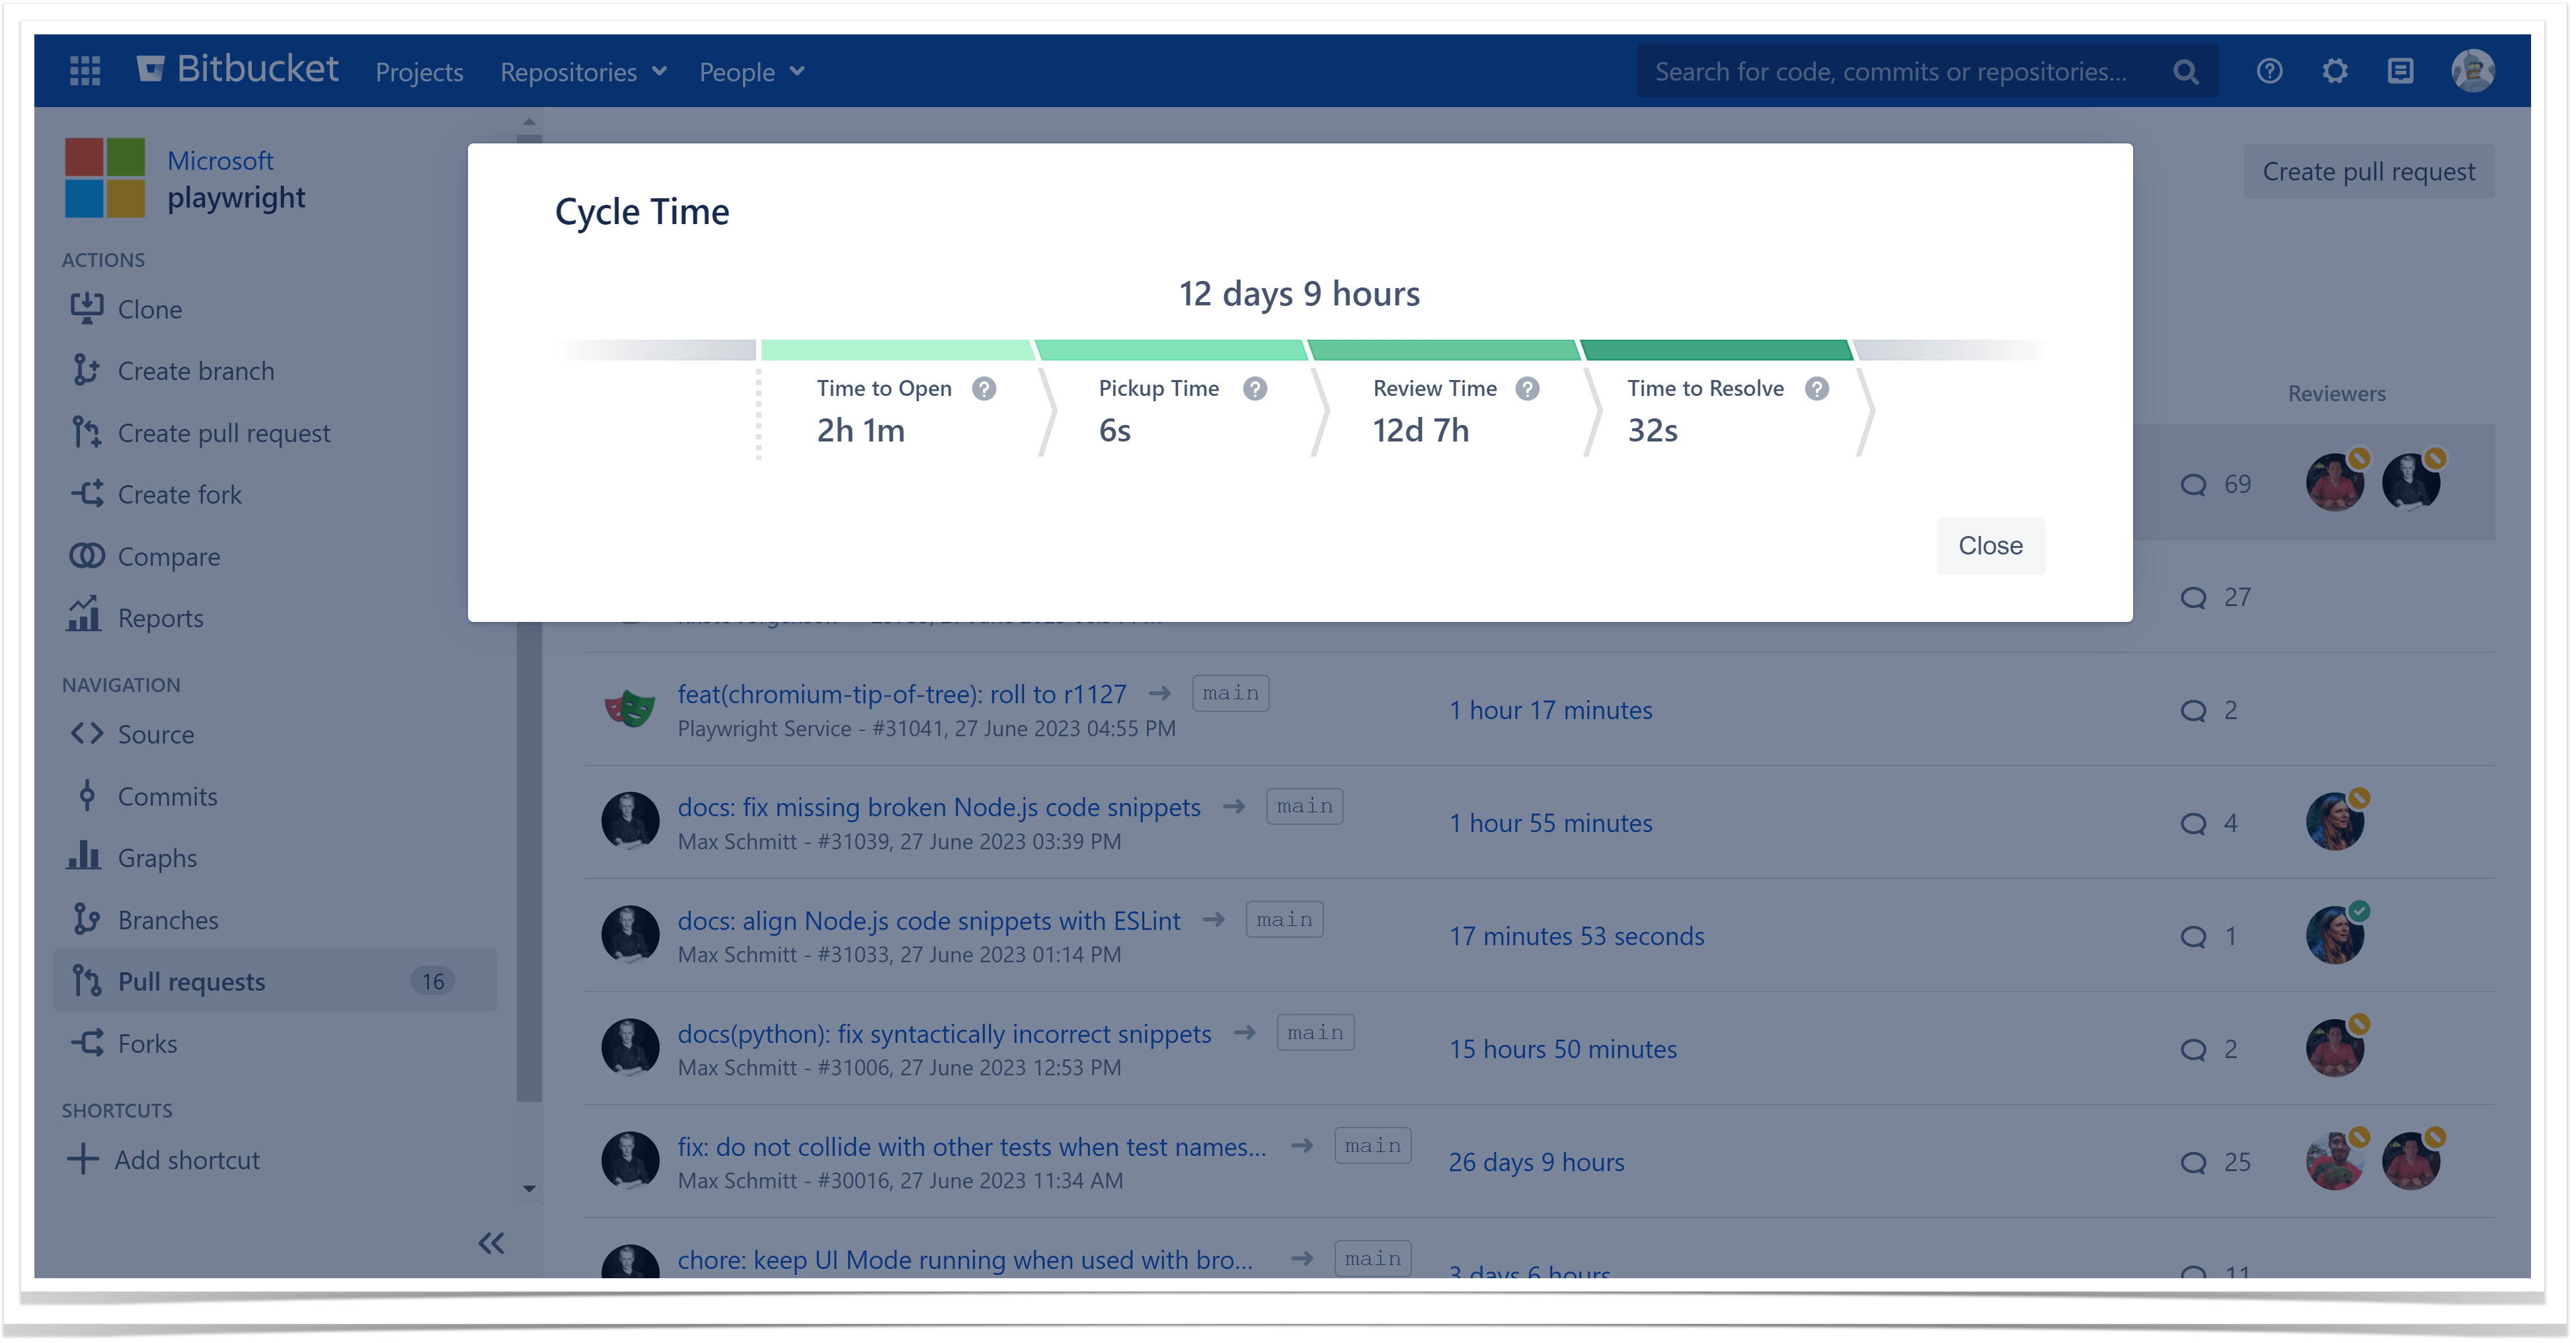Click the Time to Open help icon

click(984, 388)
